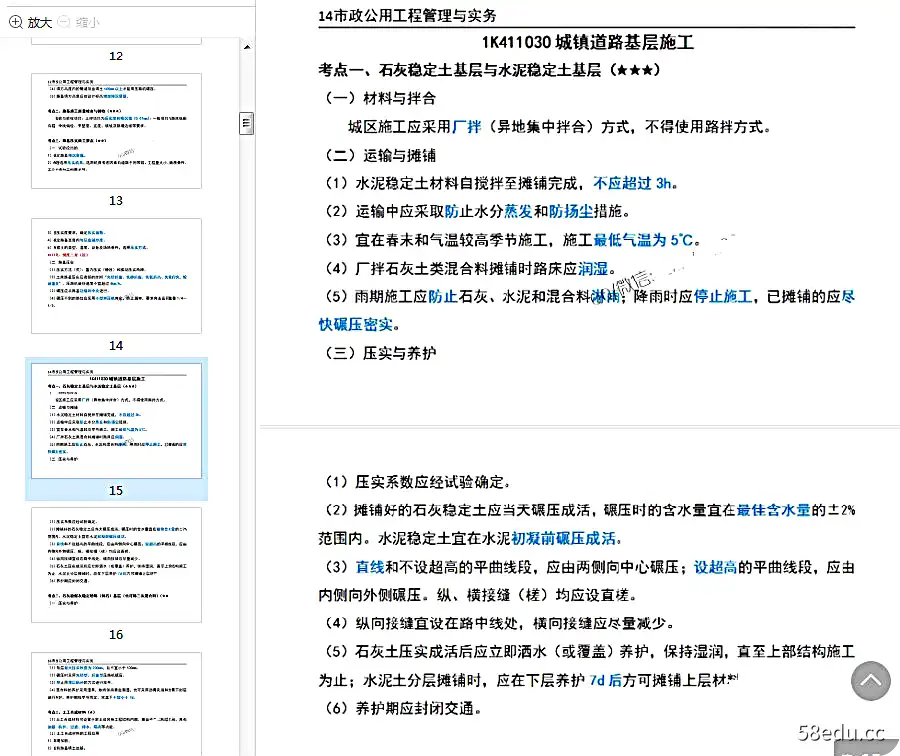The image size is (900, 756).
Task: Click subheading (一) 材料与拌合
Action: click(381, 98)
